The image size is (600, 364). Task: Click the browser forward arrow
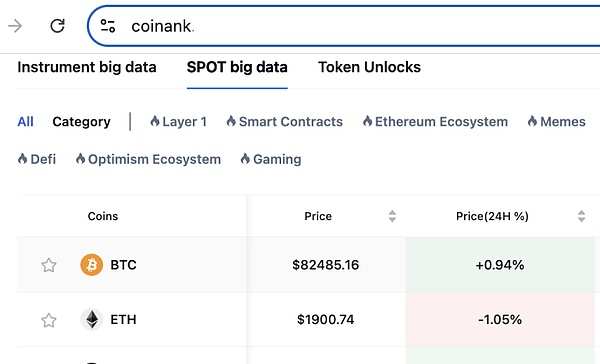tap(15, 26)
